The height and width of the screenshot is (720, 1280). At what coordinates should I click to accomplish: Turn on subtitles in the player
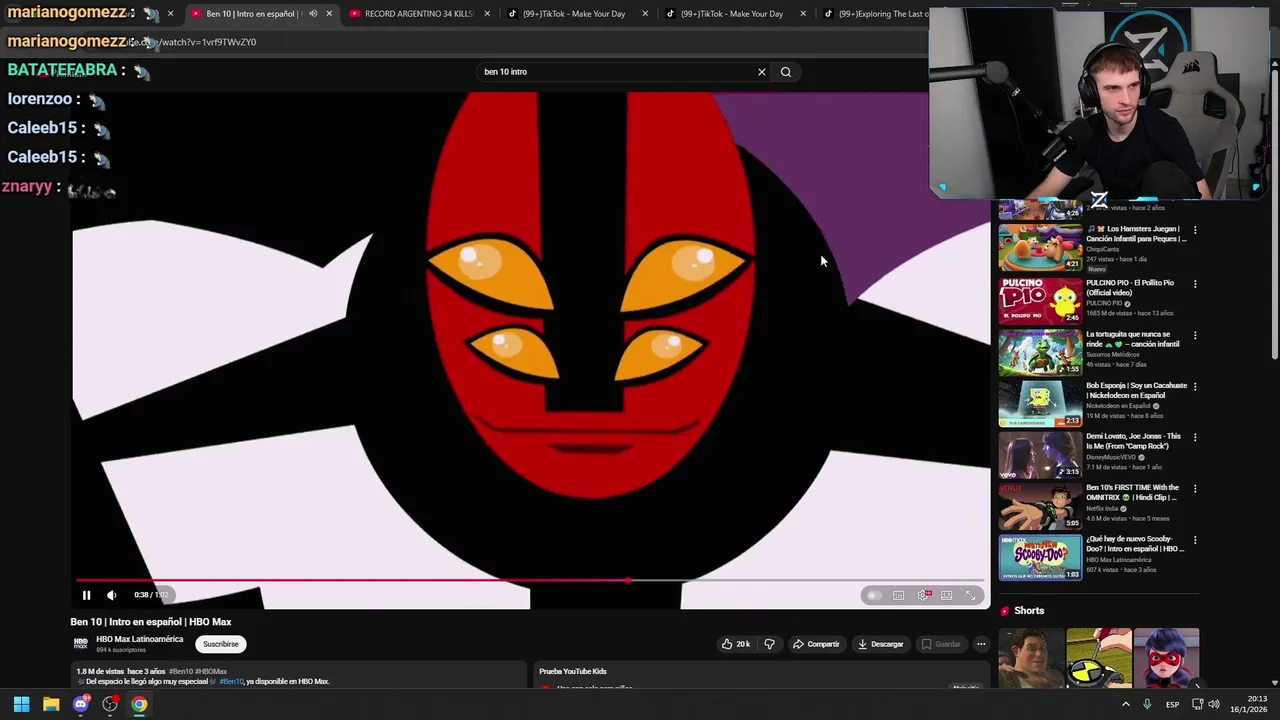[898, 596]
